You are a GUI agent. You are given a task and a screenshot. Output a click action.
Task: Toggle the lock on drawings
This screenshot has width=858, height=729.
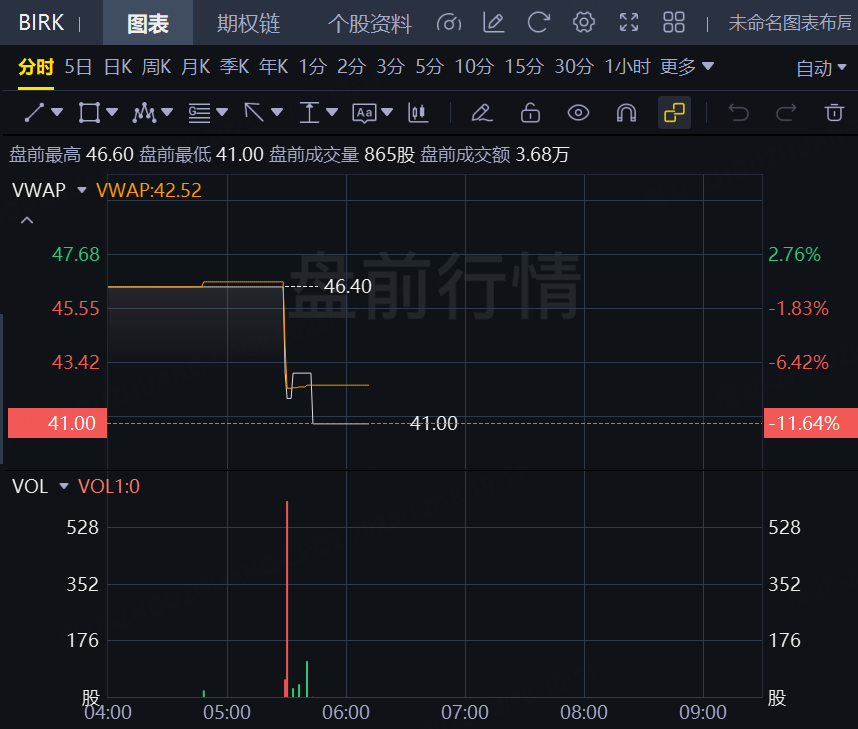[x=530, y=113]
